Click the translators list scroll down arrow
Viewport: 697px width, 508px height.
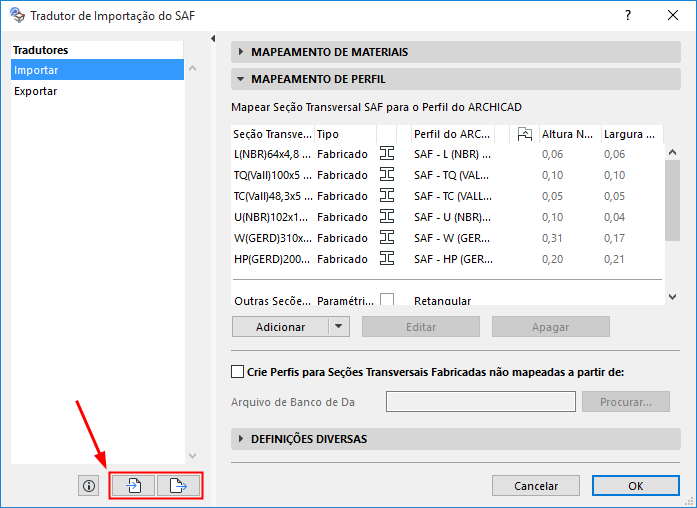click(x=192, y=456)
